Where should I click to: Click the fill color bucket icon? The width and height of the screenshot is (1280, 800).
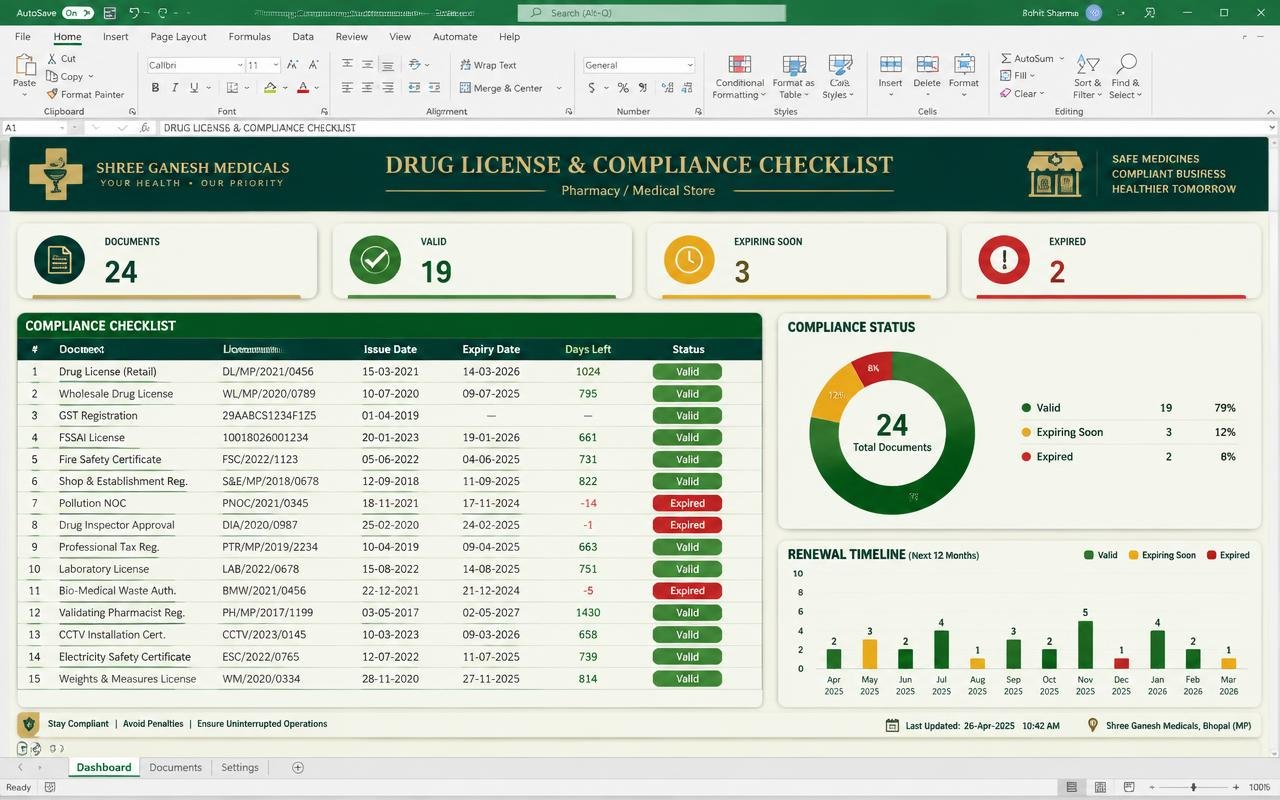click(x=269, y=88)
